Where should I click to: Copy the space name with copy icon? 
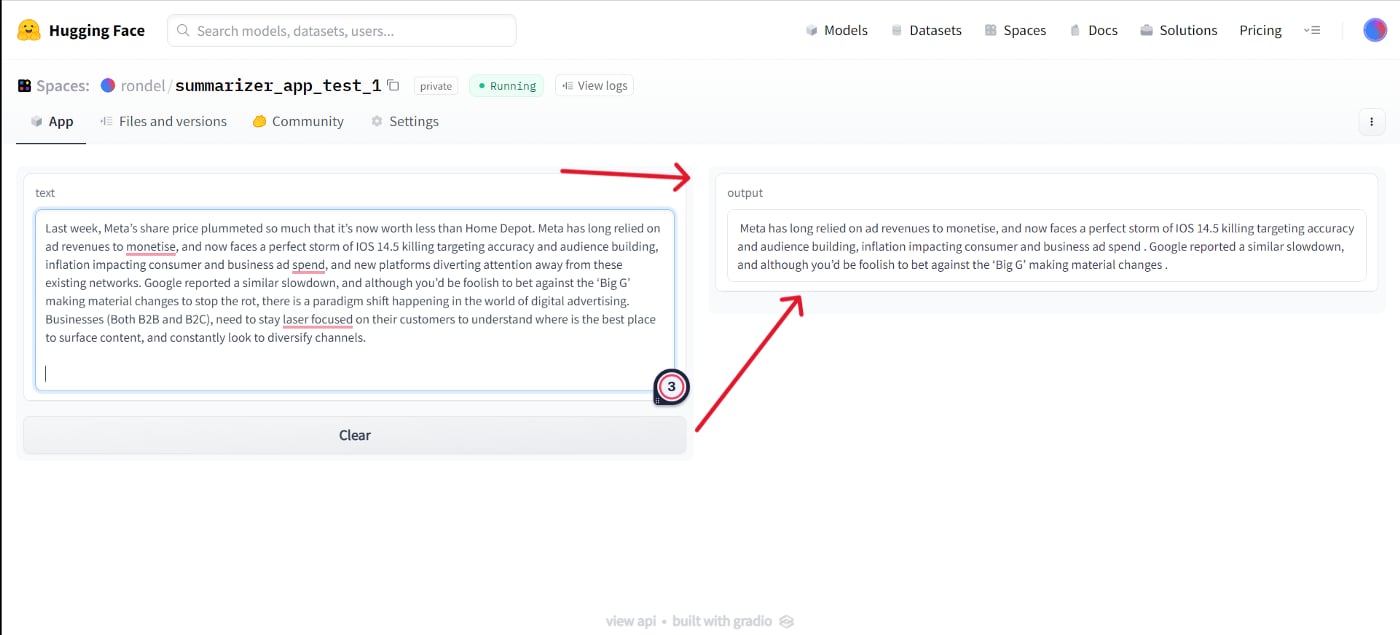(x=393, y=85)
